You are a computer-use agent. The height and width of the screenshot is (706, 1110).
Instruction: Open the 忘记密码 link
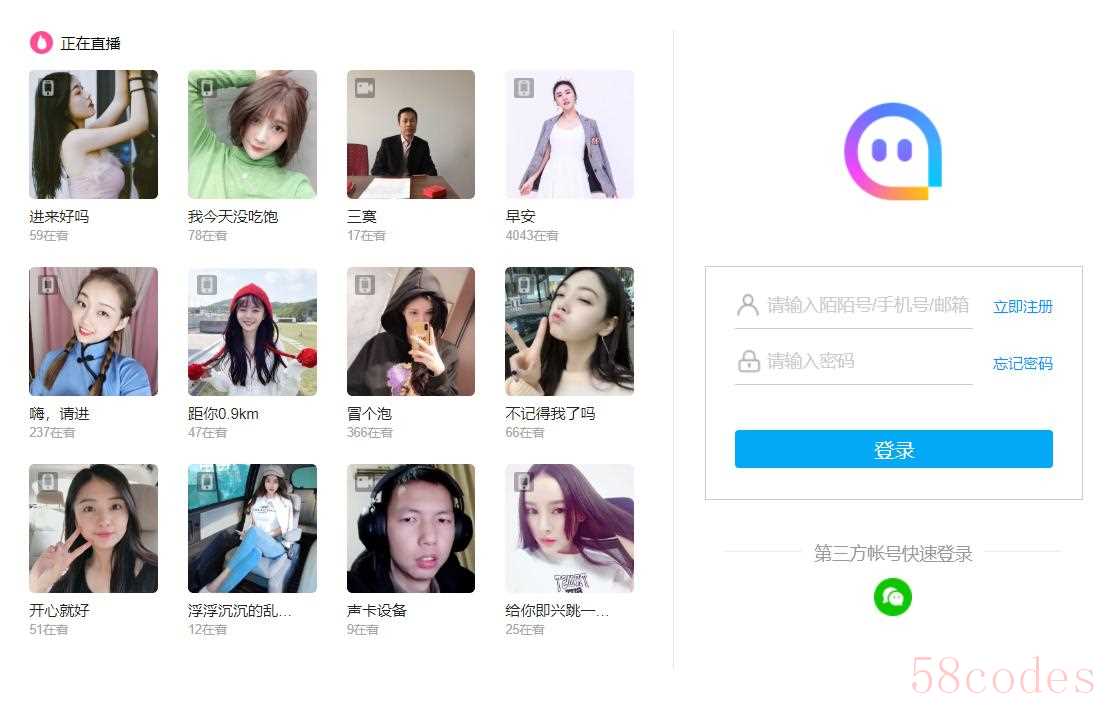click(1022, 363)
